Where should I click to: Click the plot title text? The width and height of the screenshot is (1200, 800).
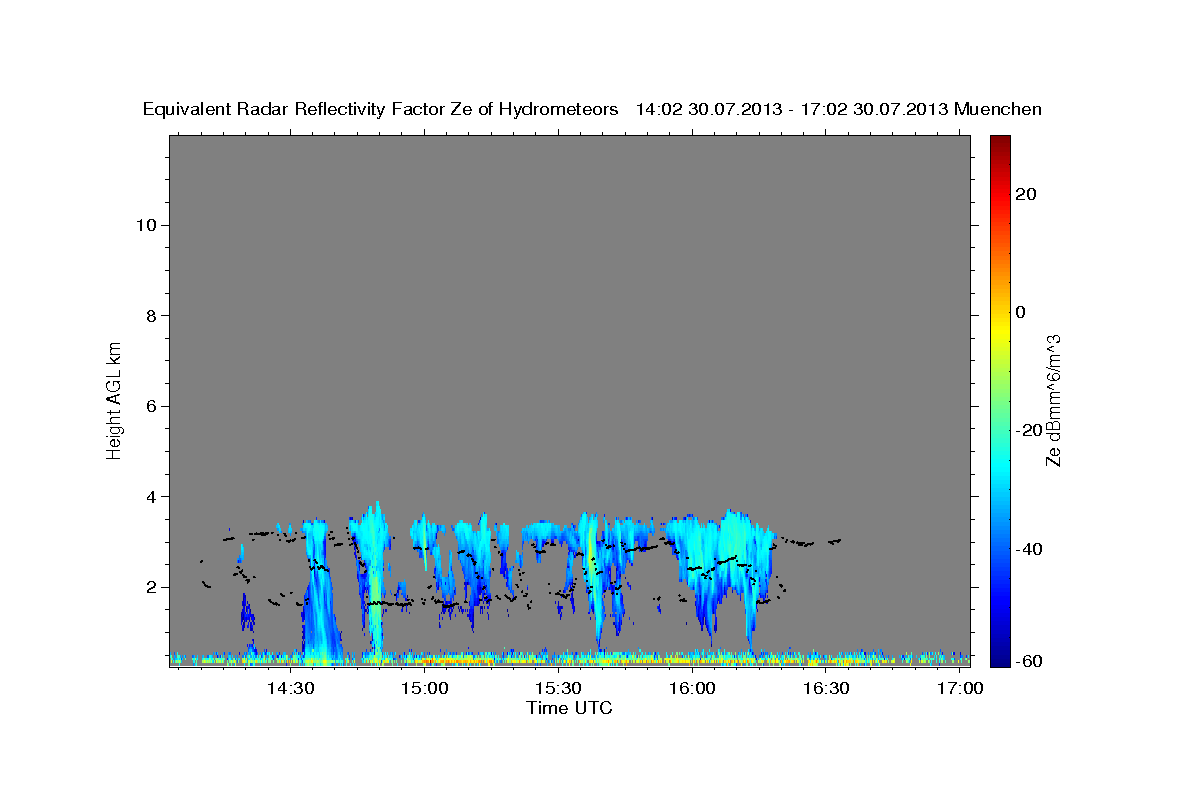point(592,109)
